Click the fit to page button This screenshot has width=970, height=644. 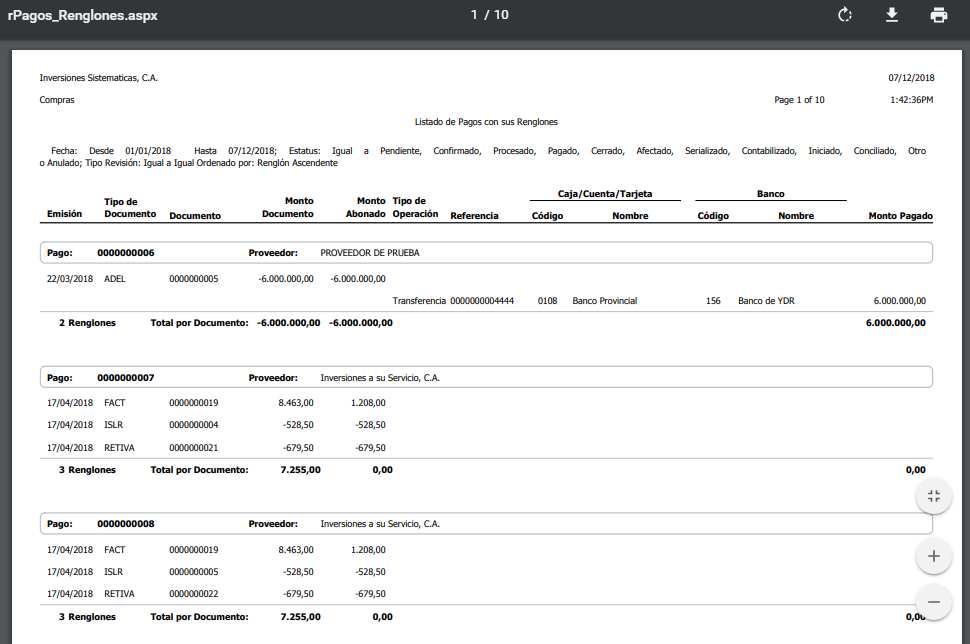(x=933, y=496)
